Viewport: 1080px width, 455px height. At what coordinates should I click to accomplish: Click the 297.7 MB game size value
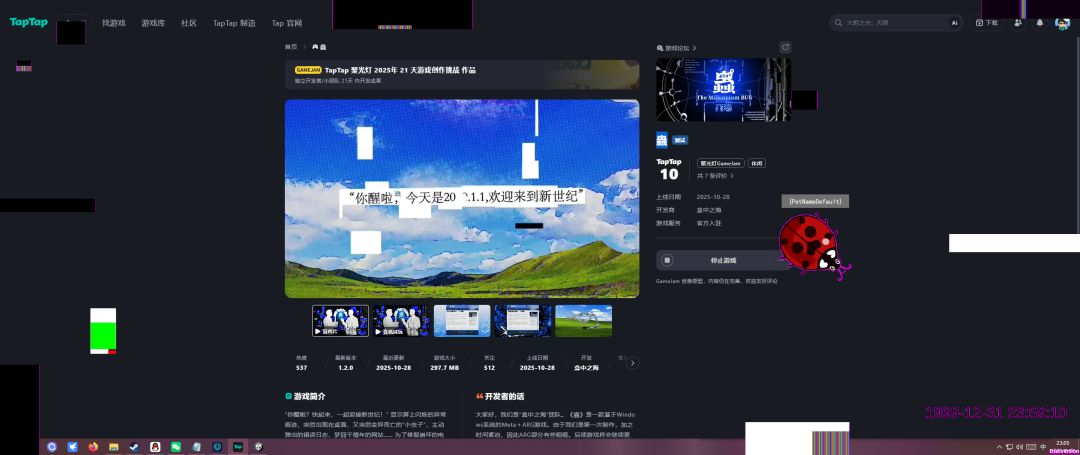[445, 368]
